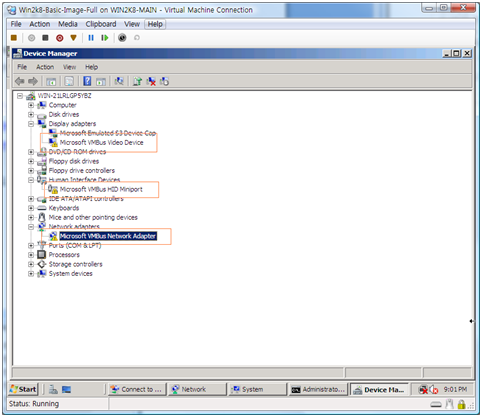Expand the Computer node
482x417 pixels.
[x=31, y=105]
